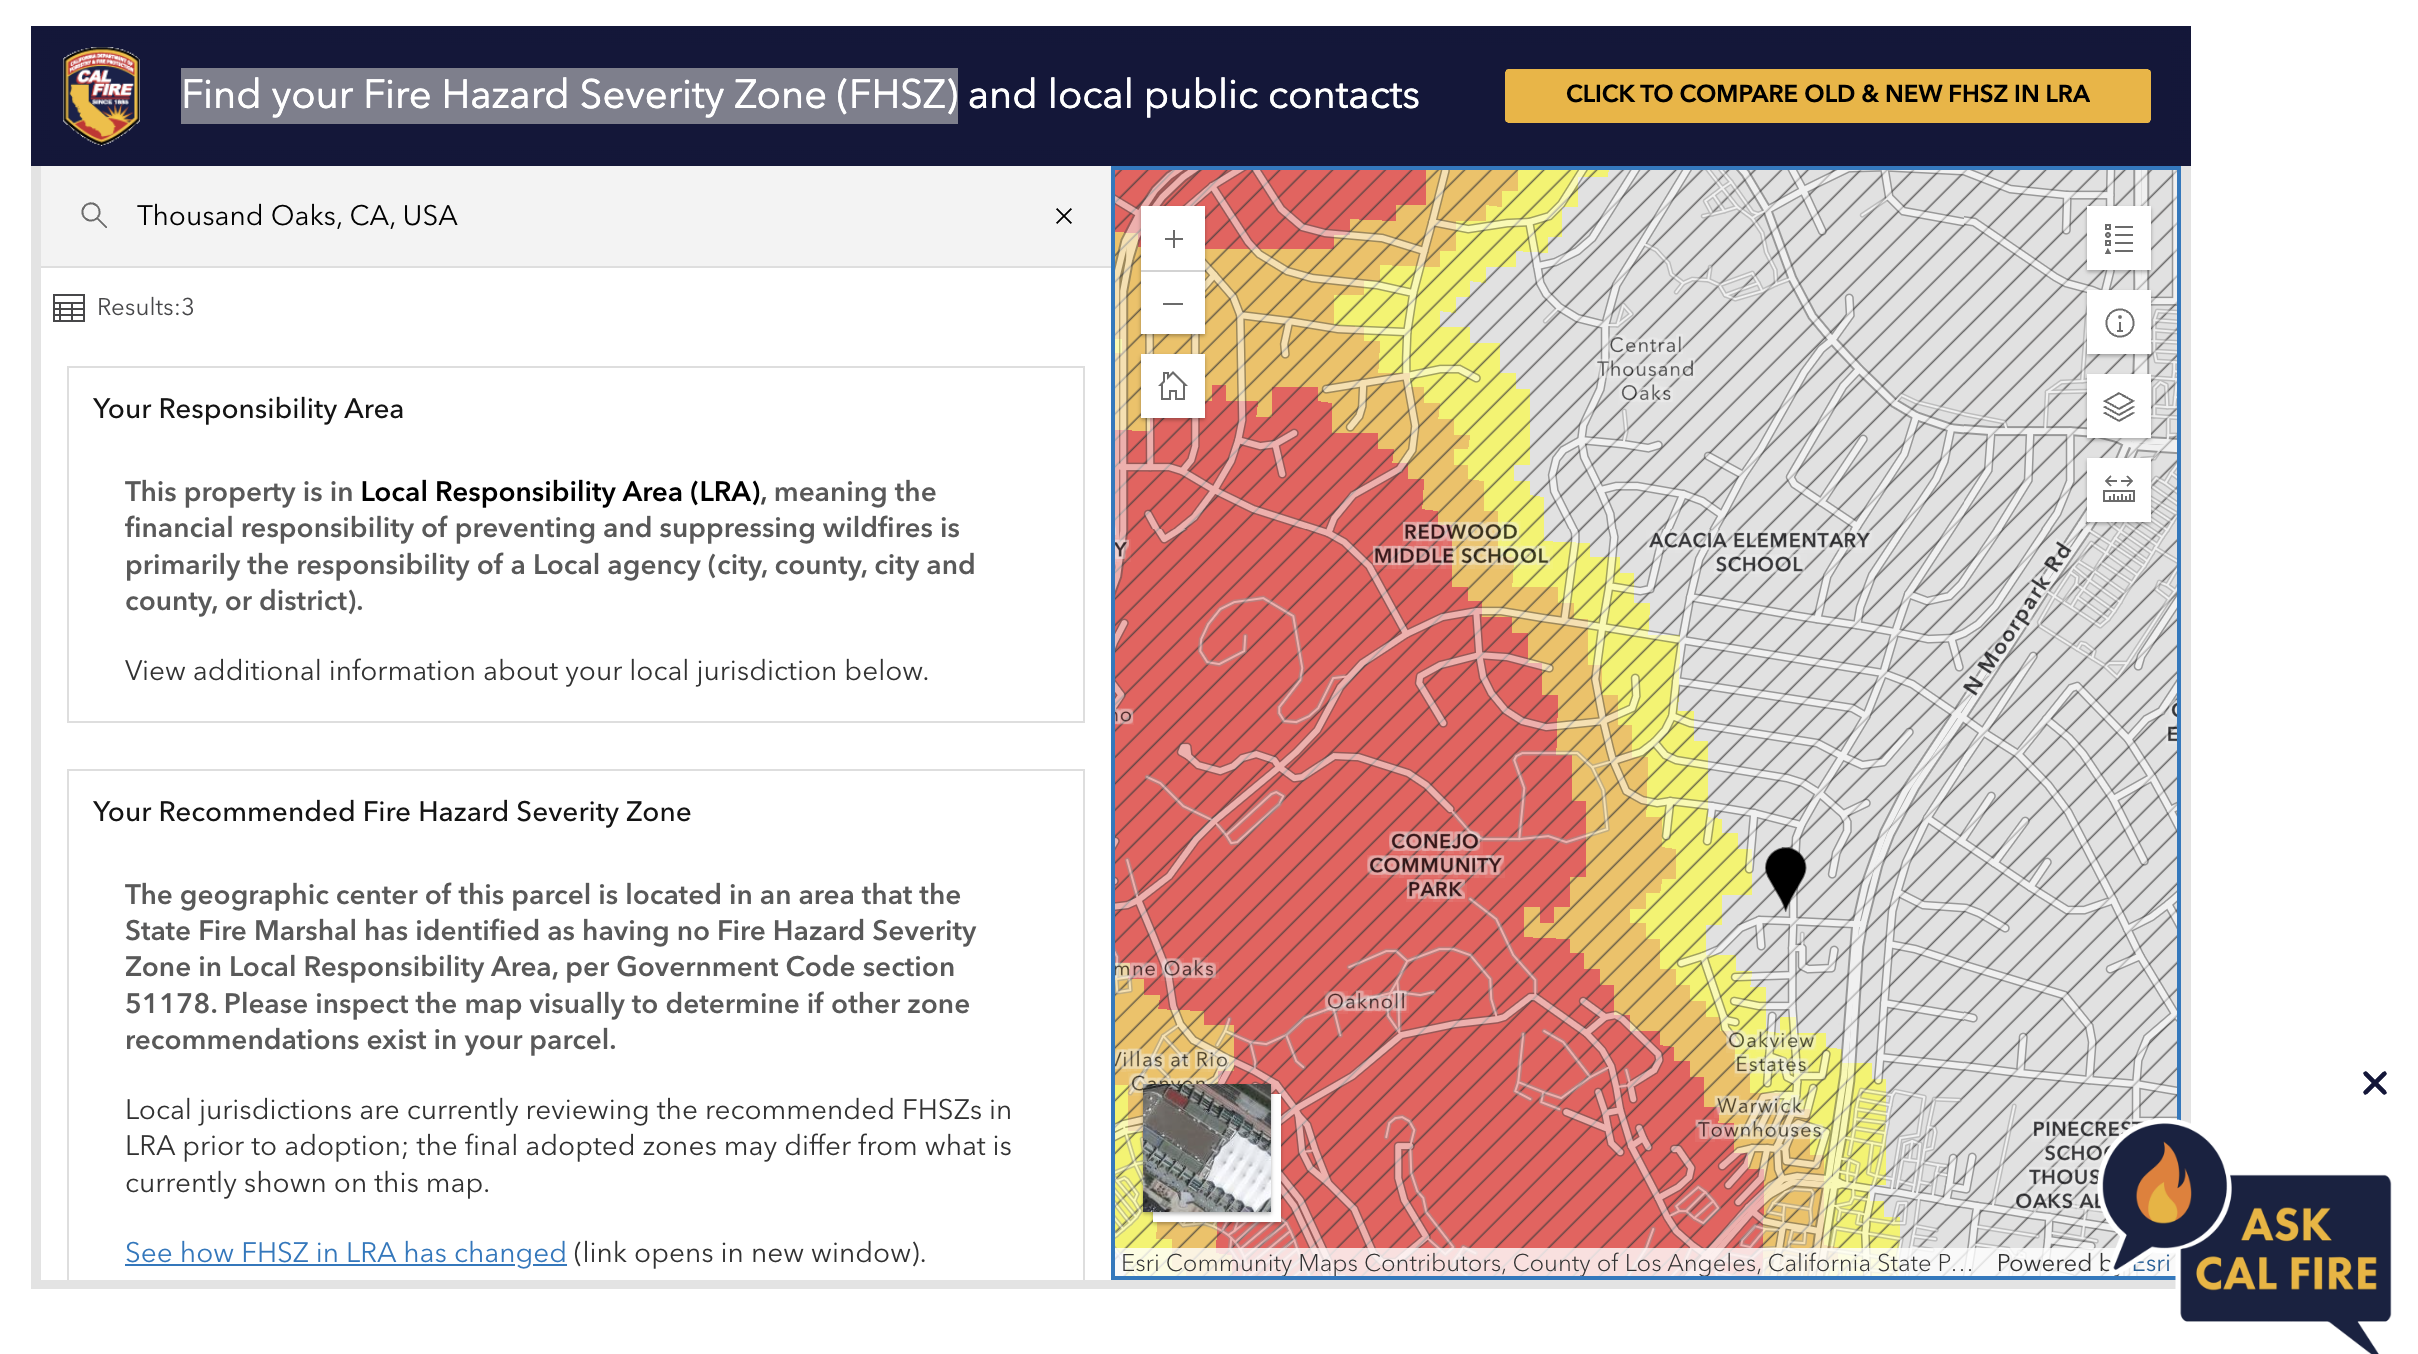Viewport: 2418px width, 1354px height.
Task: Zoom out on the map
Action: [1172, 303]
